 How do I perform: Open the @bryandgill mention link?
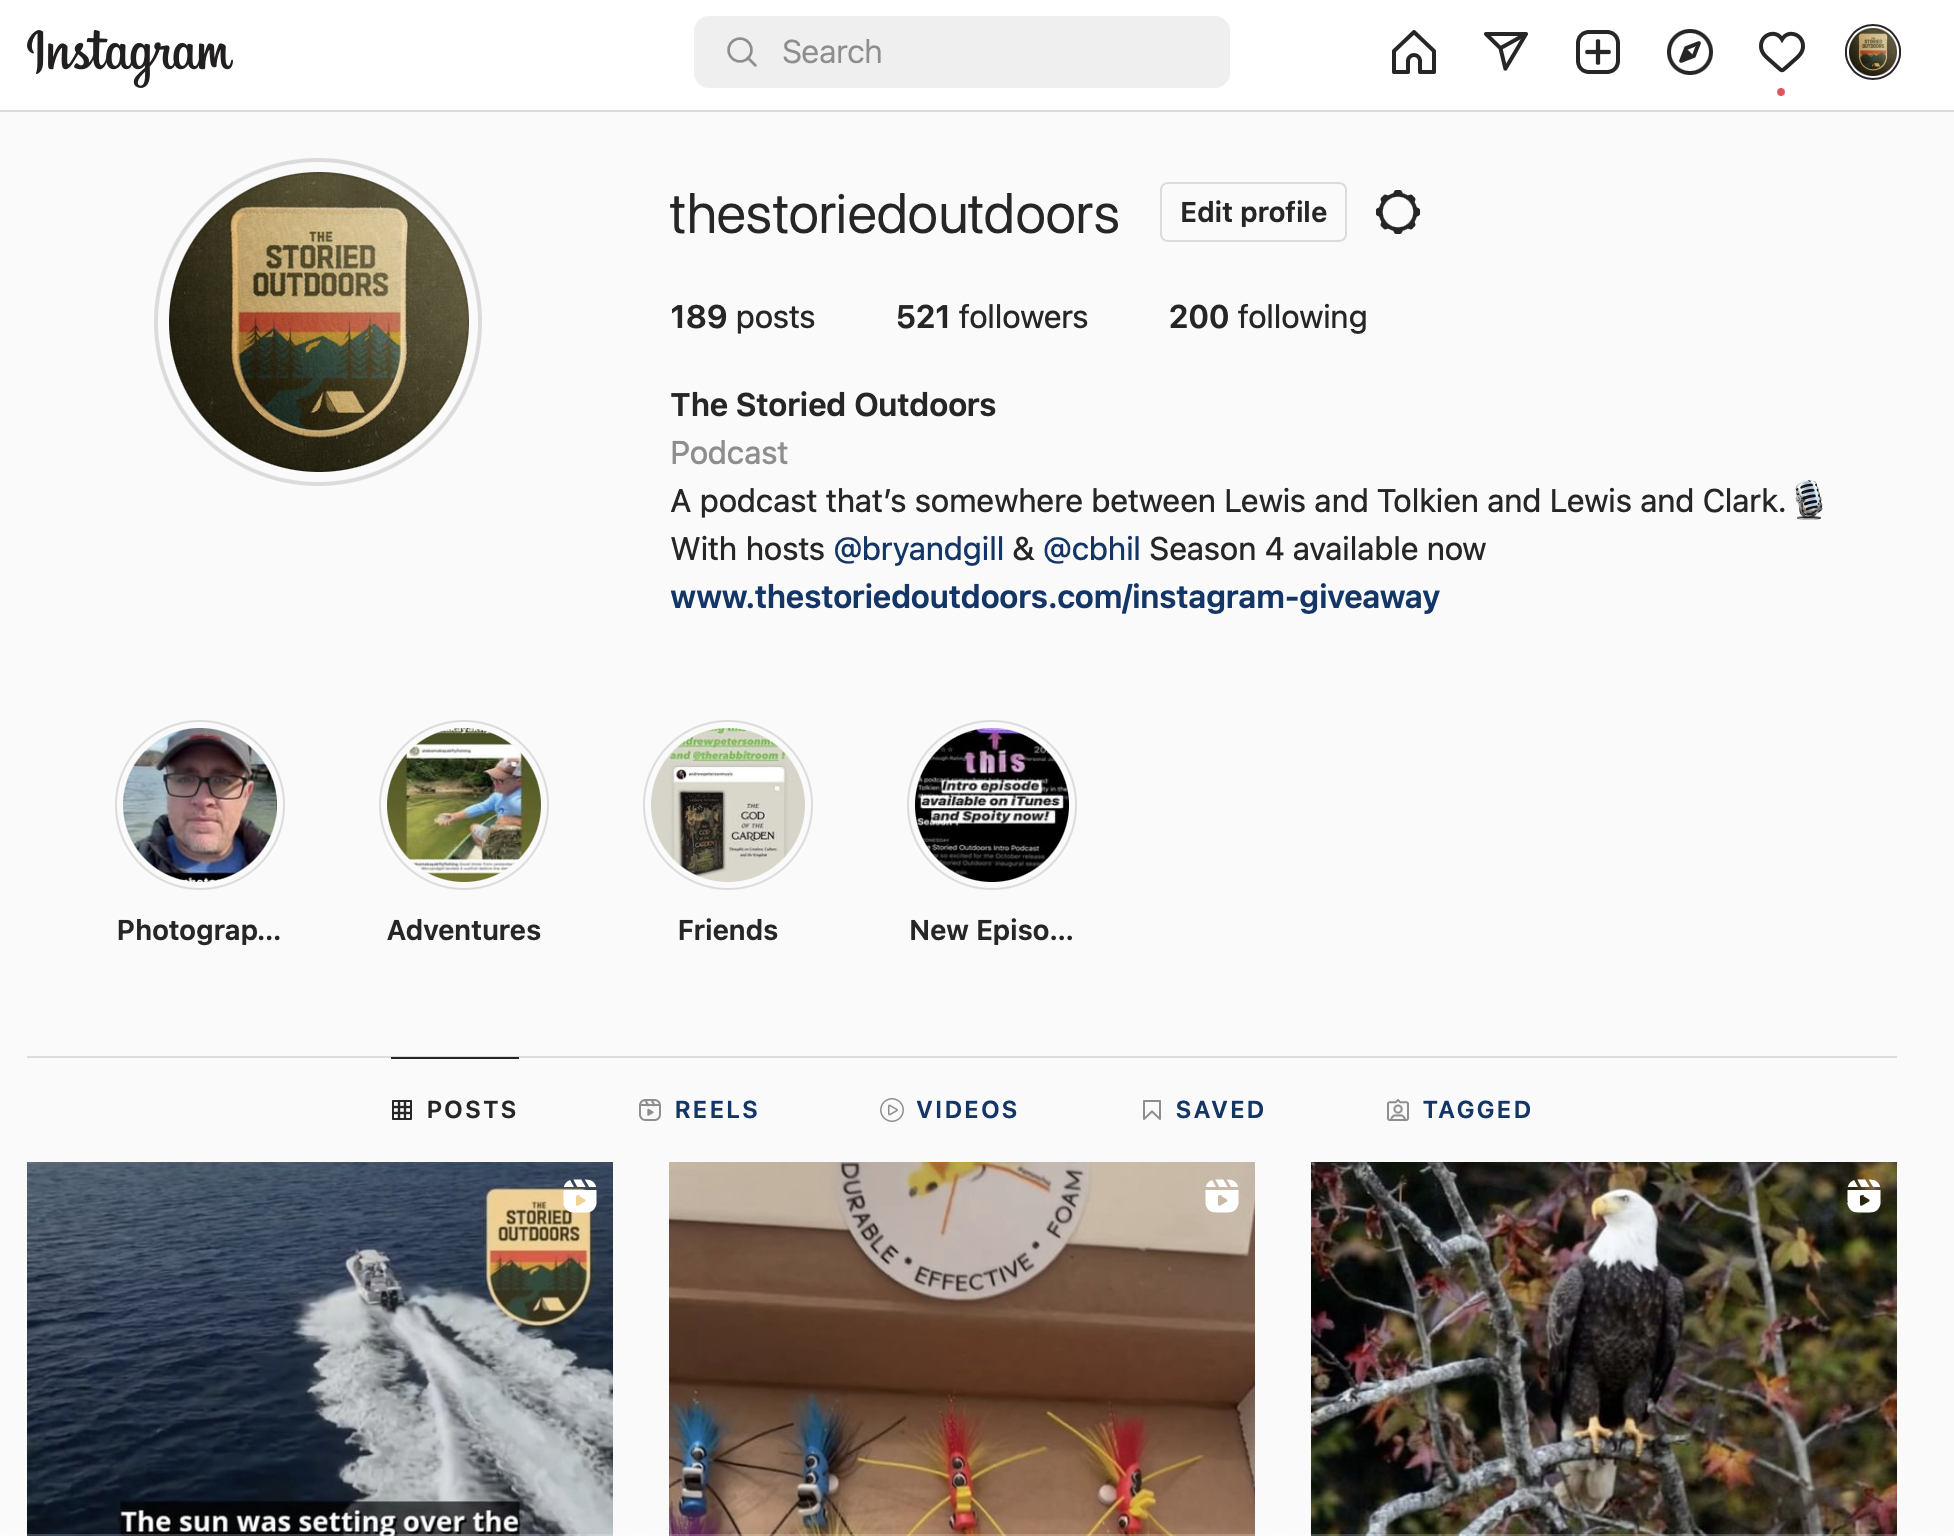918,549
